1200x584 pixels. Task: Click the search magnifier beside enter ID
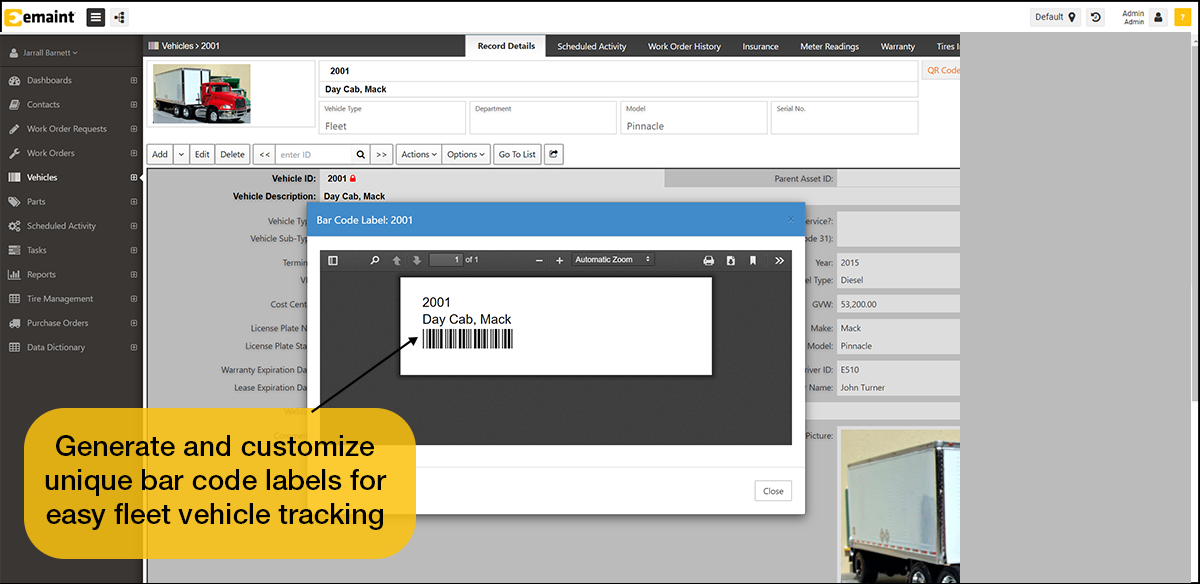coord(360,154)
